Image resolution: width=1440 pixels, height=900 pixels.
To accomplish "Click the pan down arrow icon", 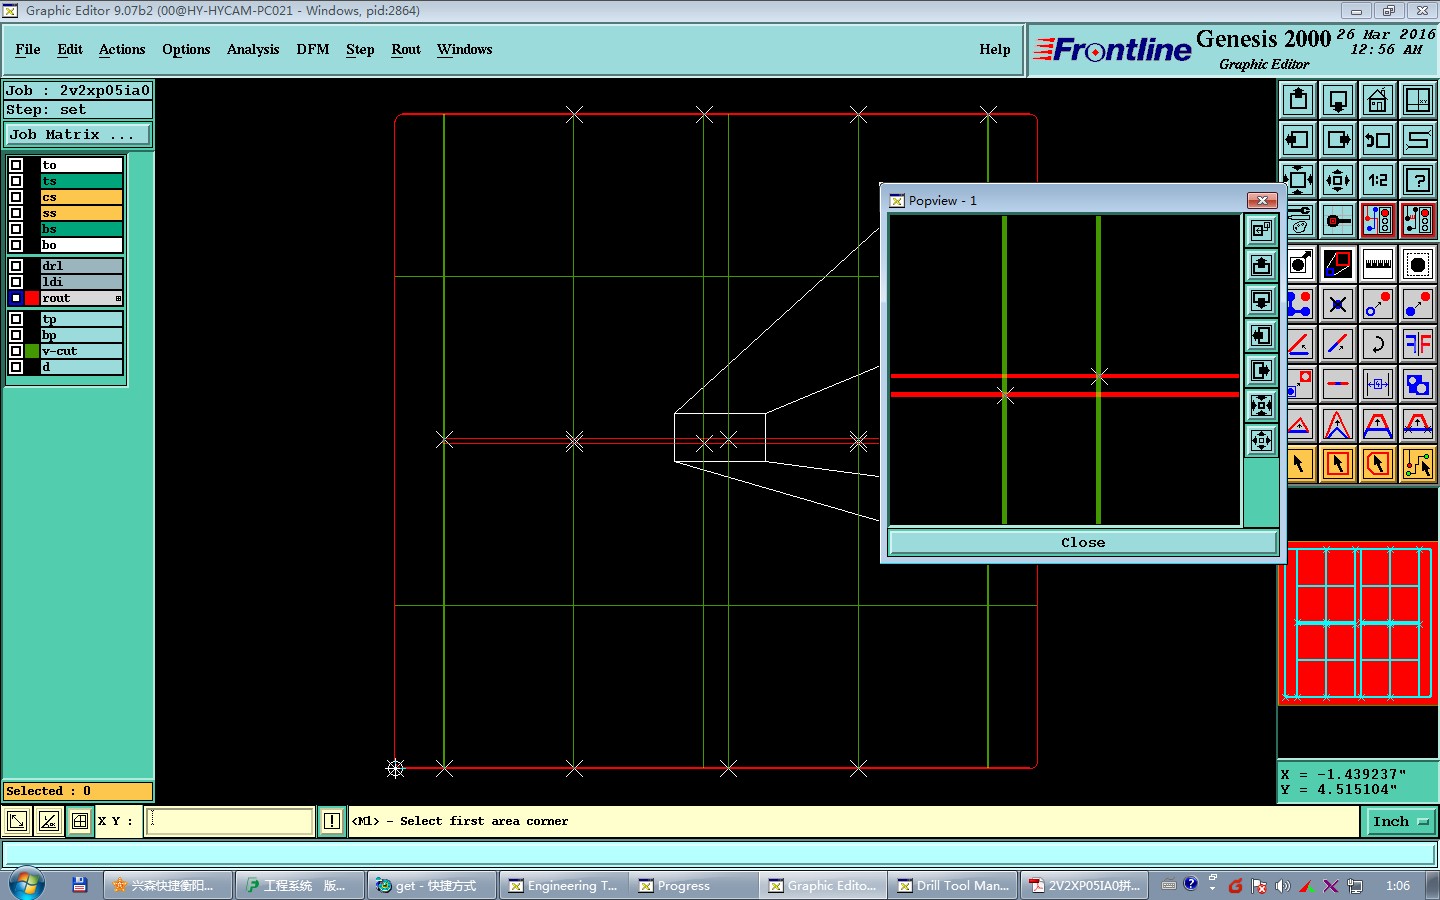I will pos(1338,100).
